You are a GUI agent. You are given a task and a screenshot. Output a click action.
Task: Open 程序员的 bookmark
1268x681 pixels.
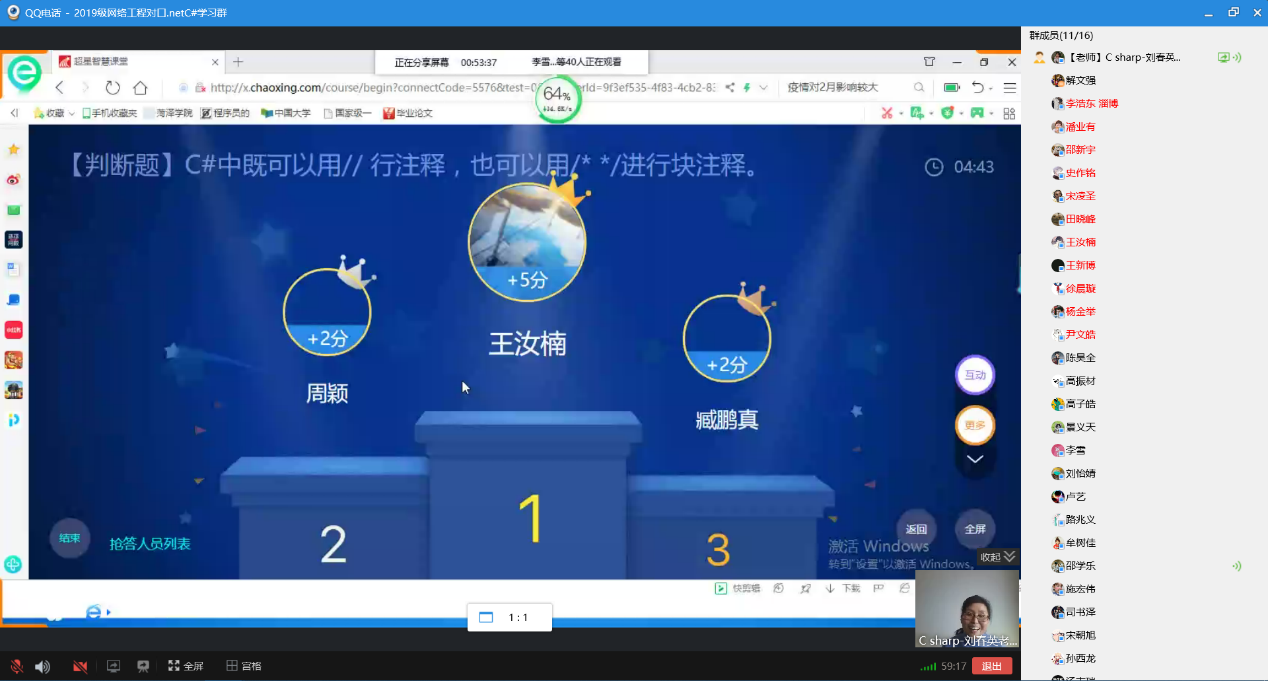pos(225,113)
